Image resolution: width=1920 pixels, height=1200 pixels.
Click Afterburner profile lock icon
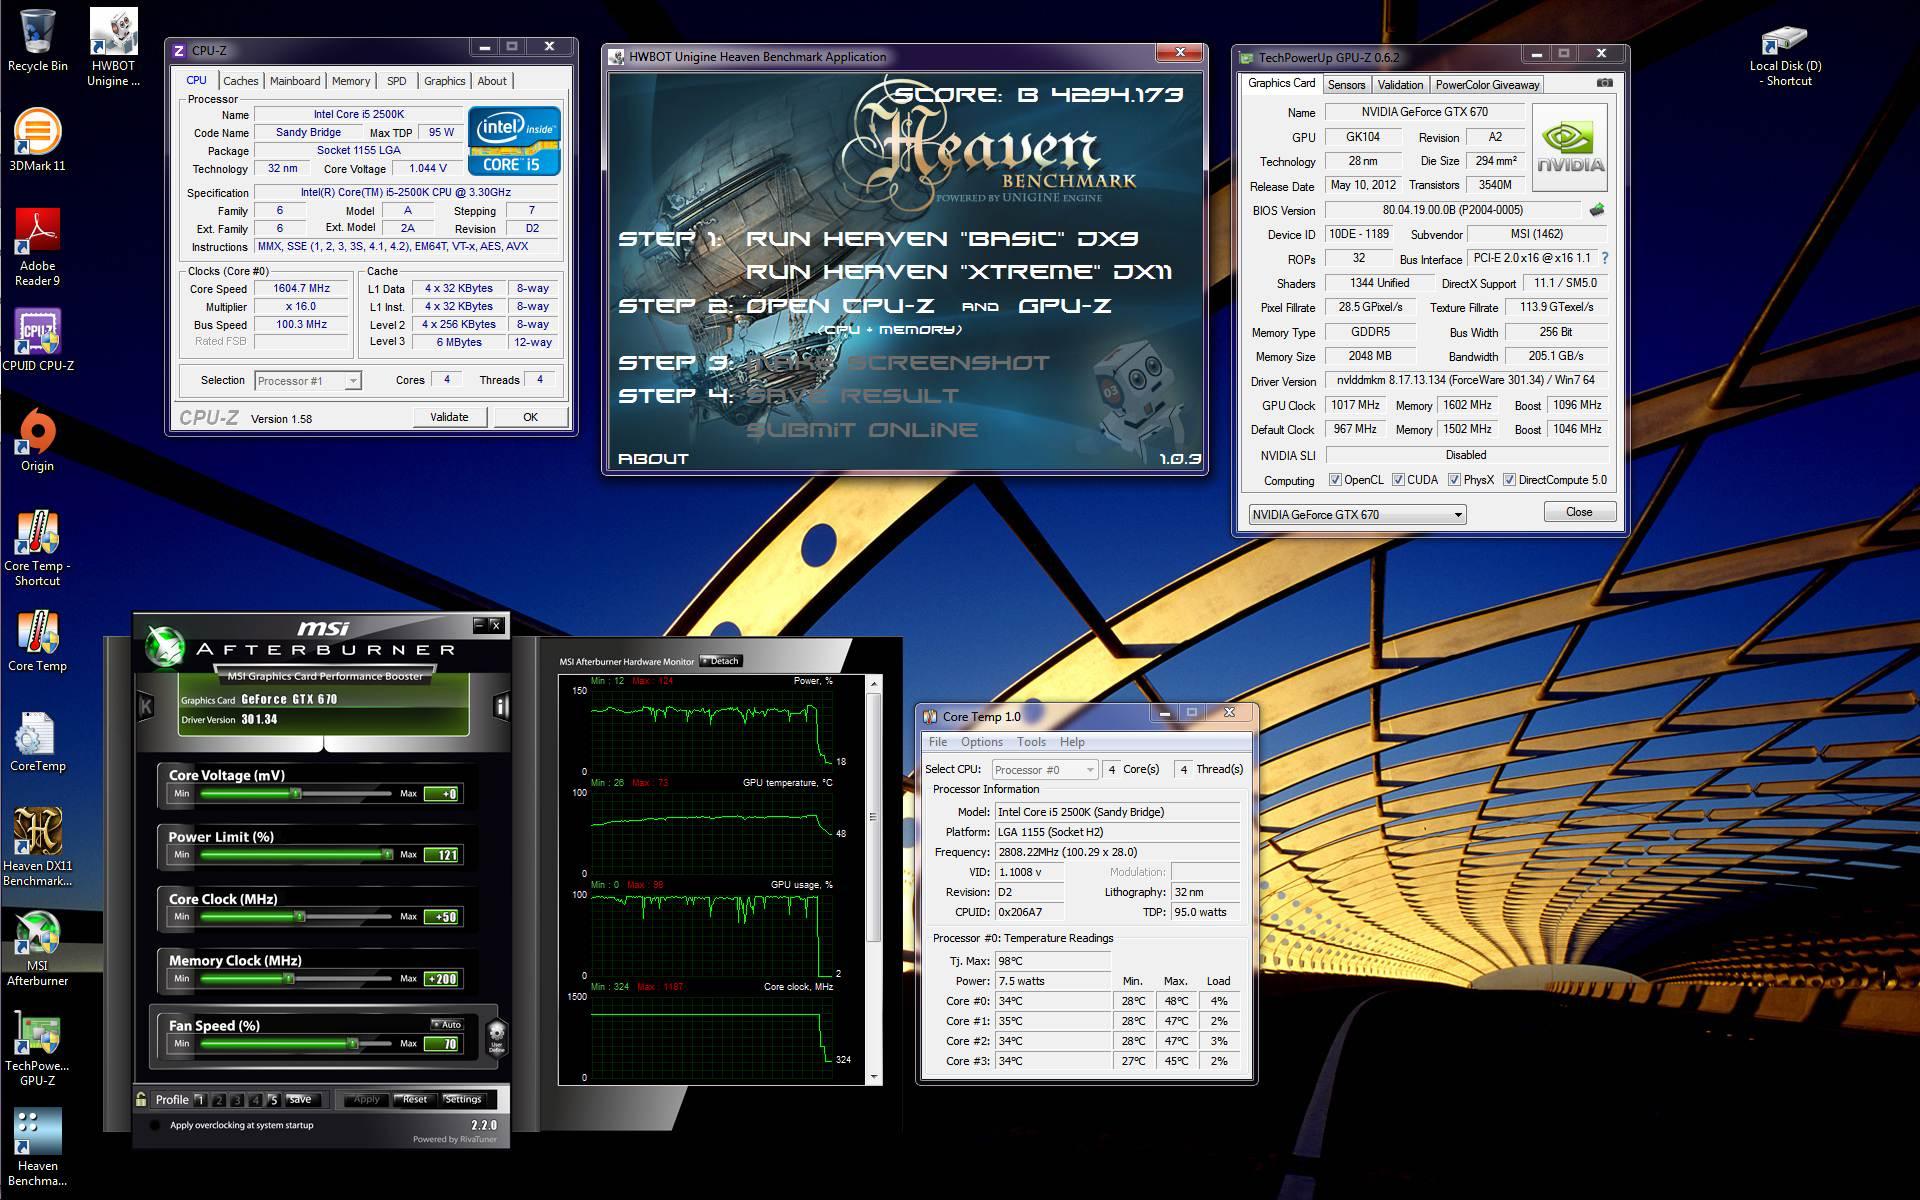(142, 1099)
